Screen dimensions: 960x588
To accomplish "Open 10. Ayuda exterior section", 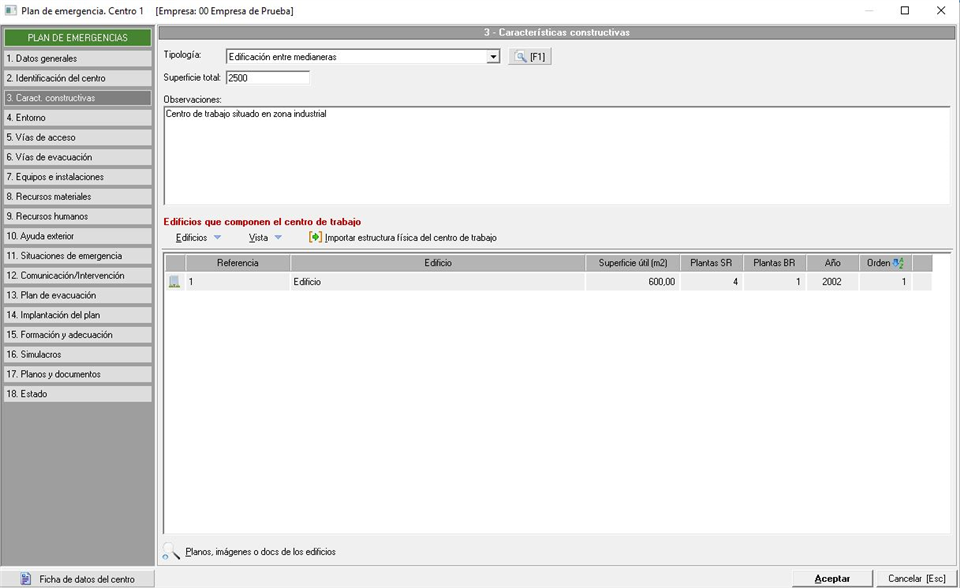I will click(78, 236).
